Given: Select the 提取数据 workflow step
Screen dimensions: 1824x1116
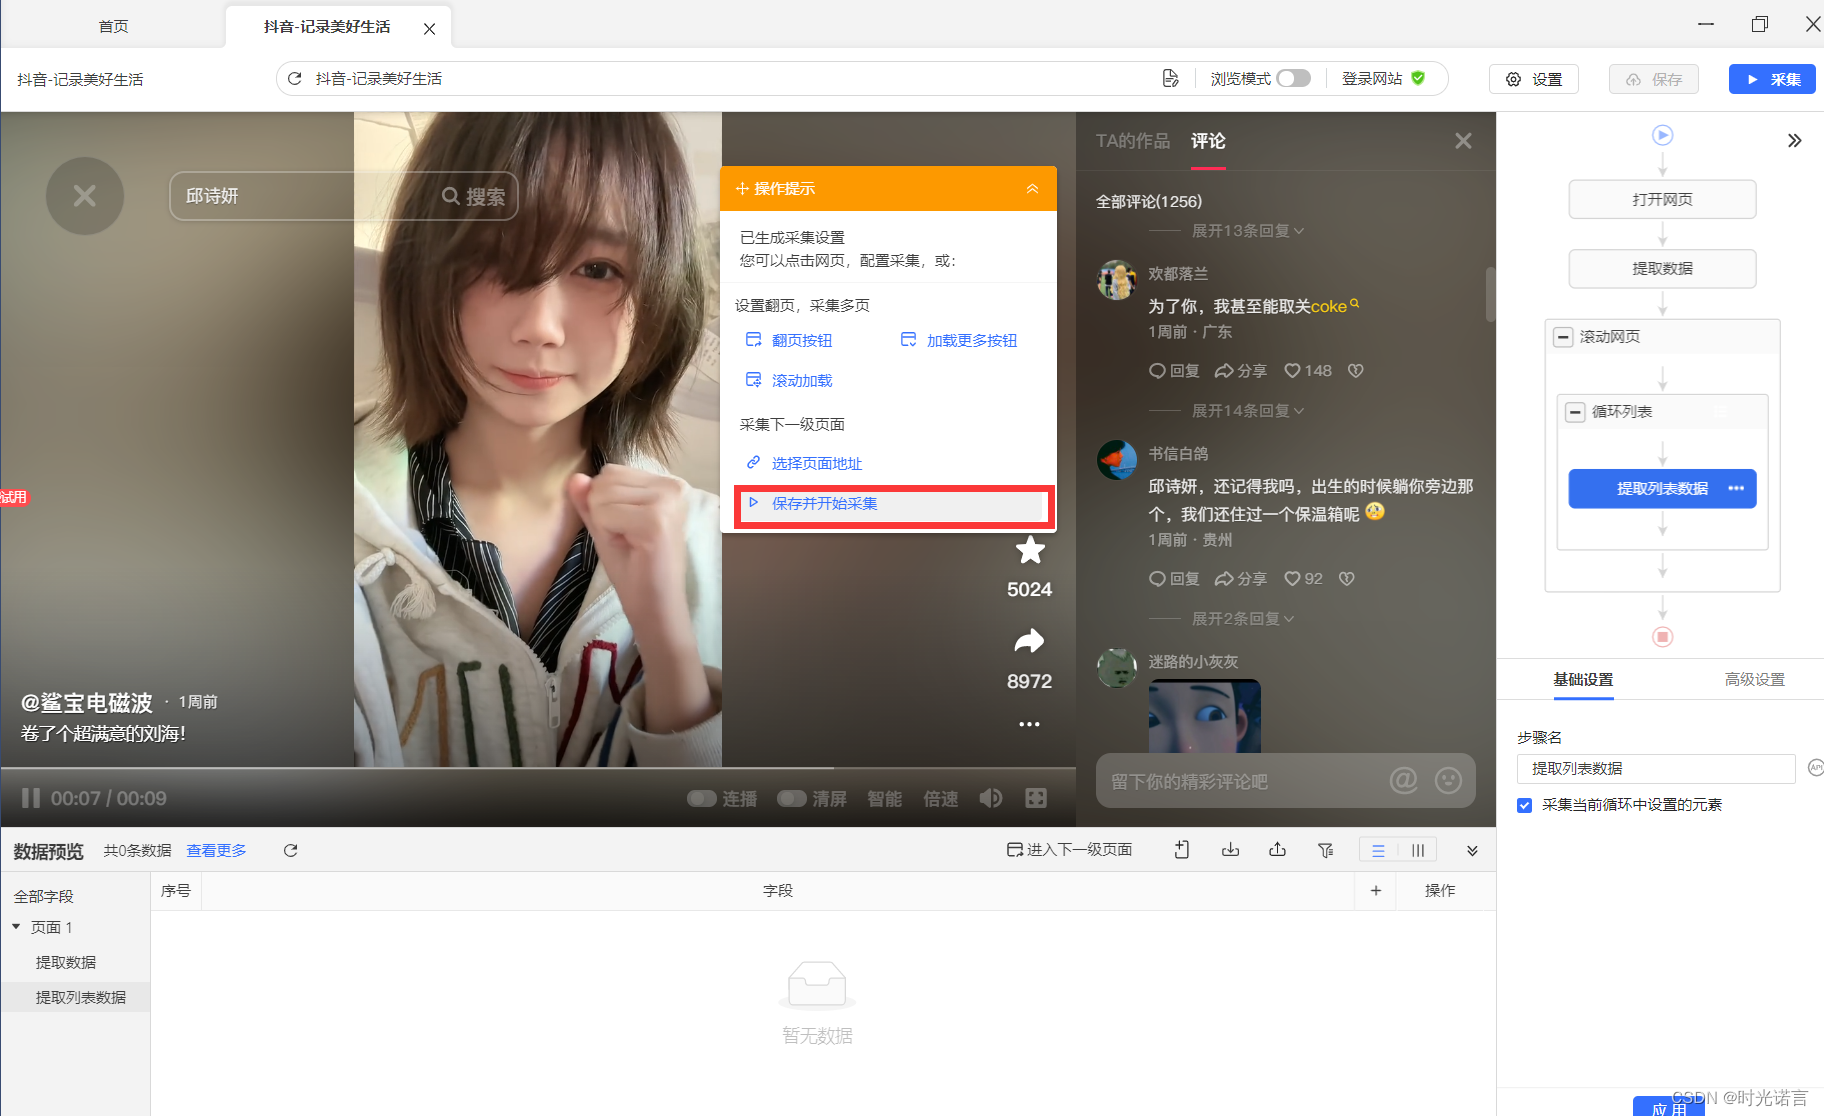Looking at the screenshot, I should 1662,268.
